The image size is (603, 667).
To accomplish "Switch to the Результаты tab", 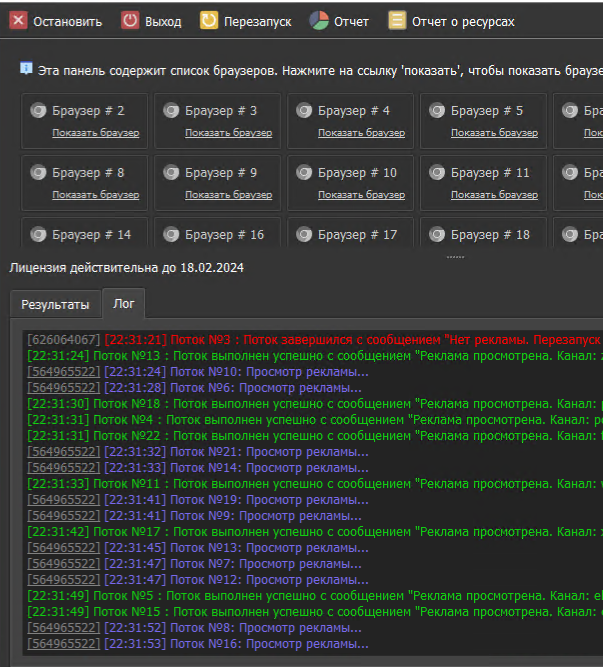I will (55, 304).
